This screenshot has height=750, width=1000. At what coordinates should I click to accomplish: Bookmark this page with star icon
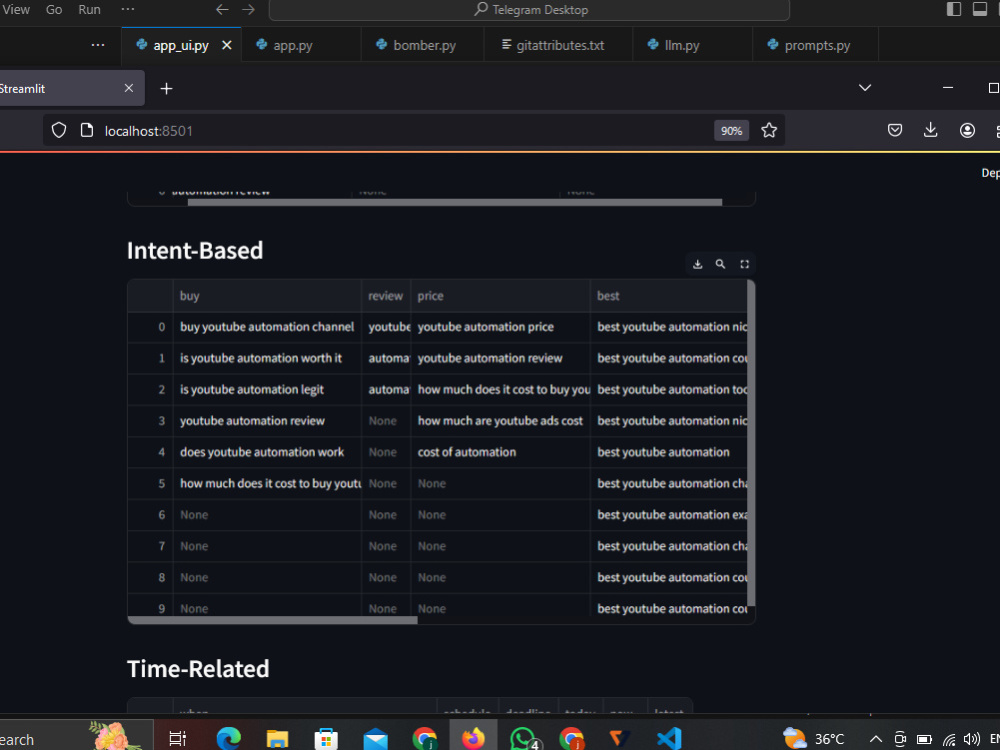[769, 131]
